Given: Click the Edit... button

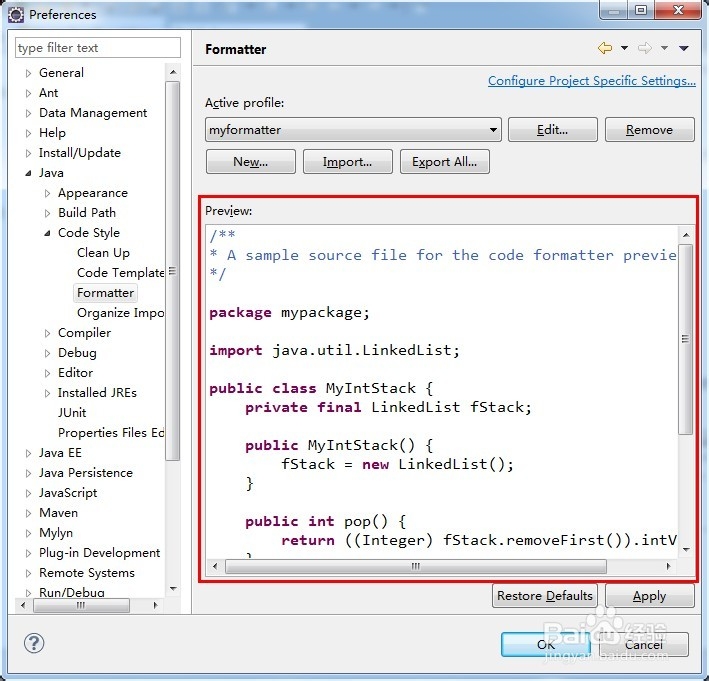Looking at the screenshot, I should pos(553,130).
